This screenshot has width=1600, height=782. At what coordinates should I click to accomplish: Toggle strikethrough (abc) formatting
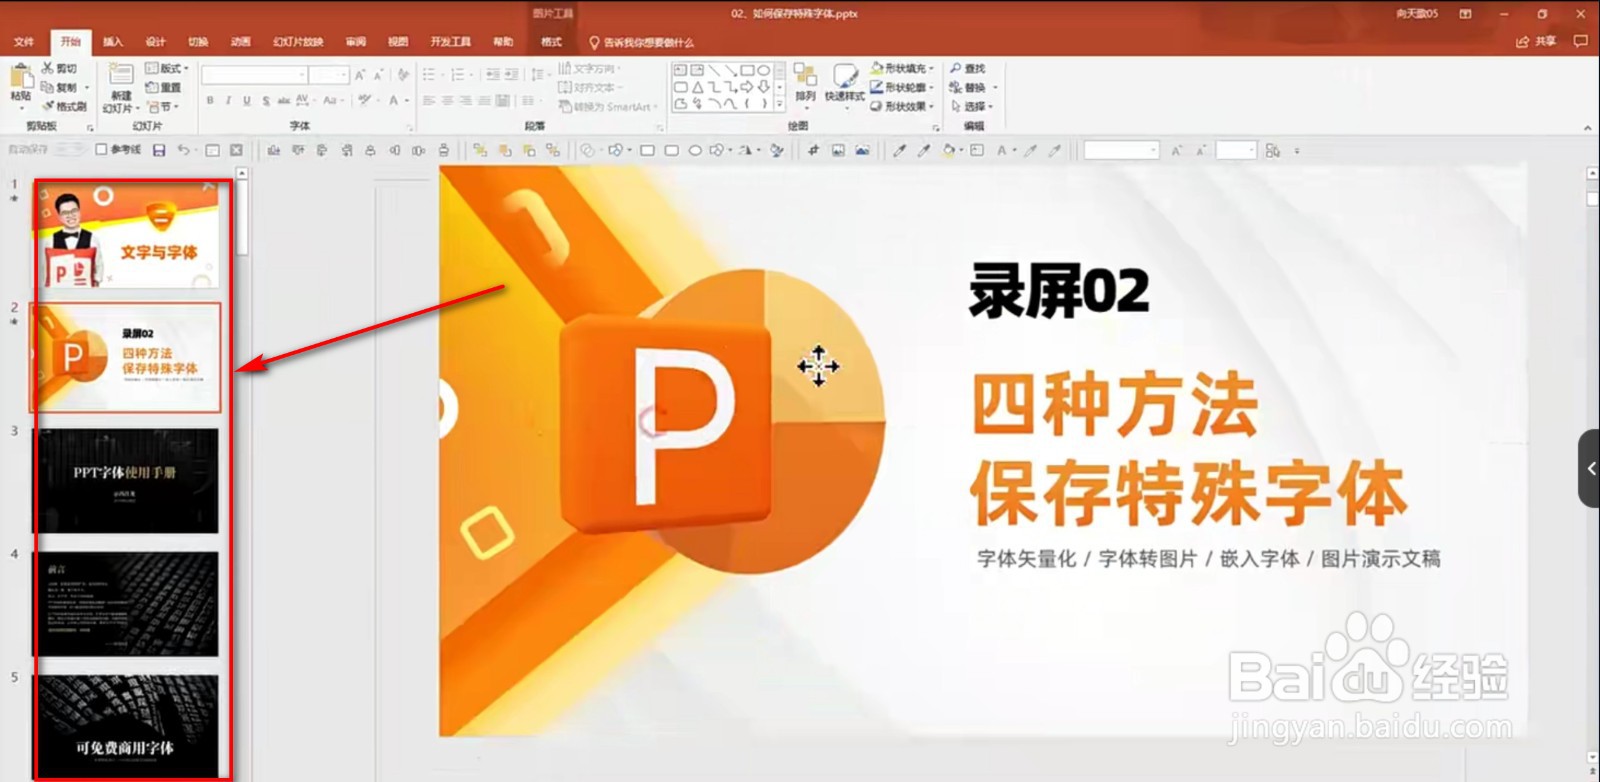[284, 100]
